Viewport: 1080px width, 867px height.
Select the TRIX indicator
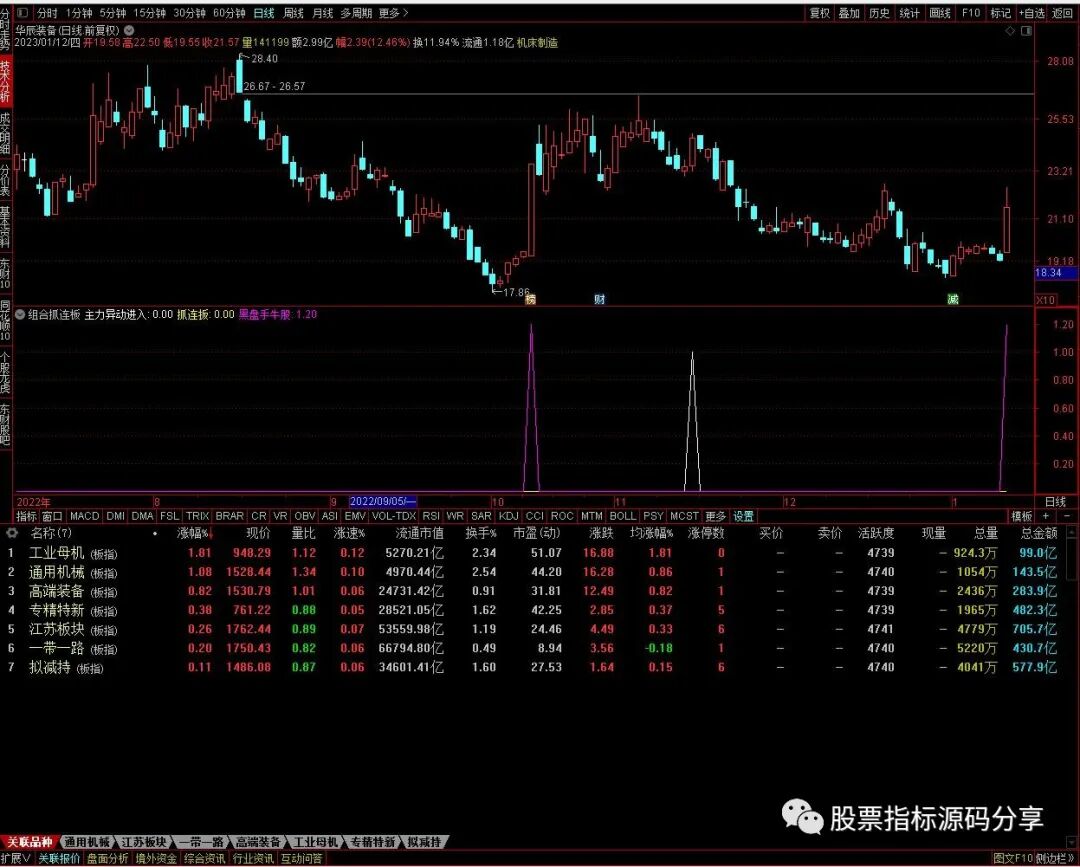click(198, 516)
